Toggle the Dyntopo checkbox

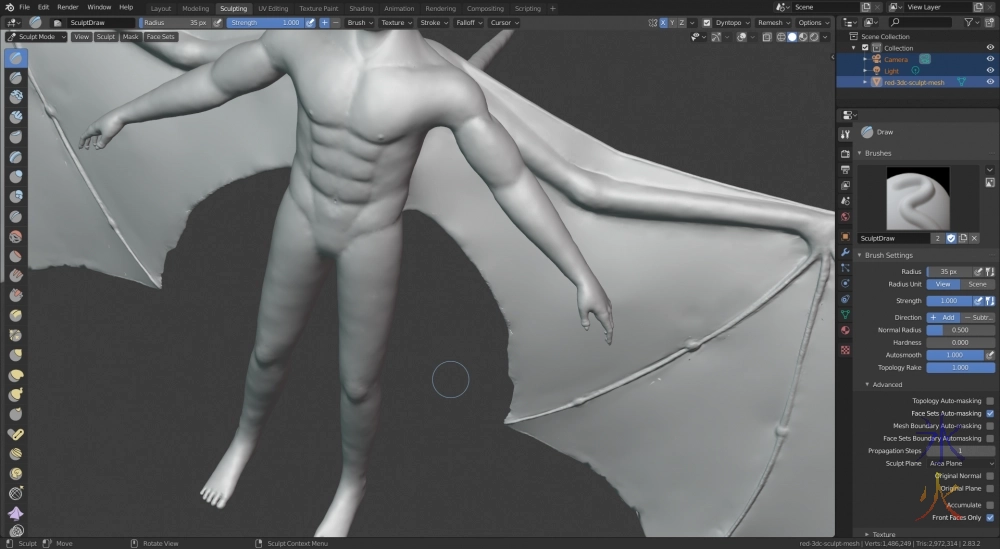[x=707, y=22]
